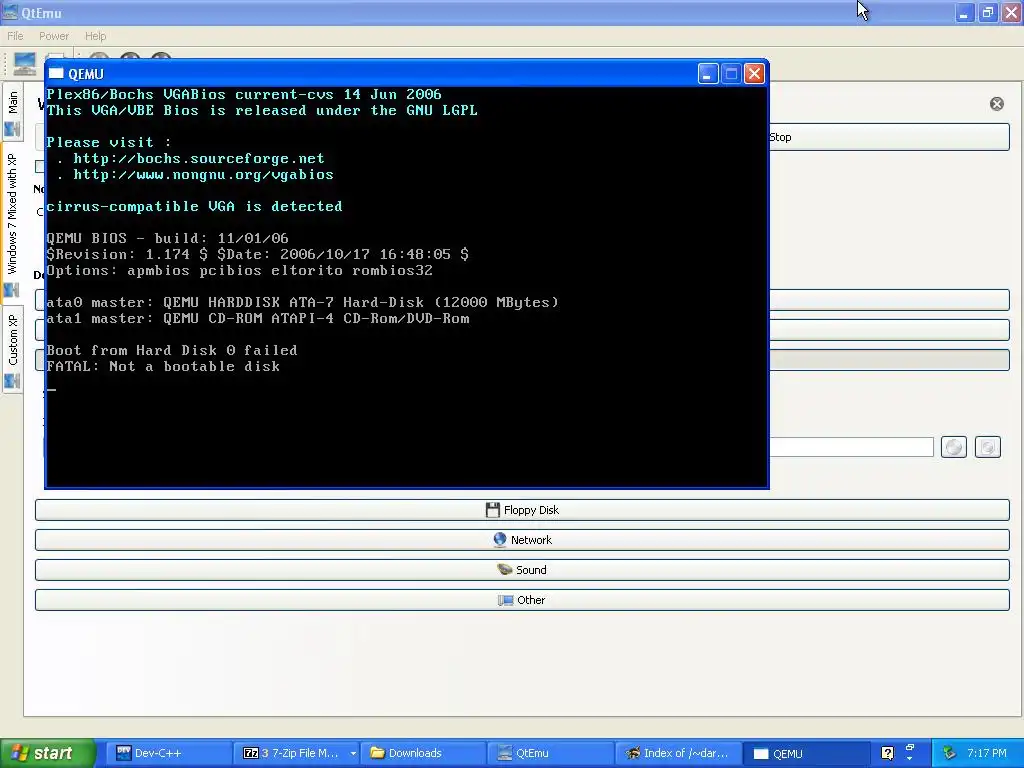This screenshot has width=1024, height=768.
Task: Expand the Sound section
Action: 522,570
